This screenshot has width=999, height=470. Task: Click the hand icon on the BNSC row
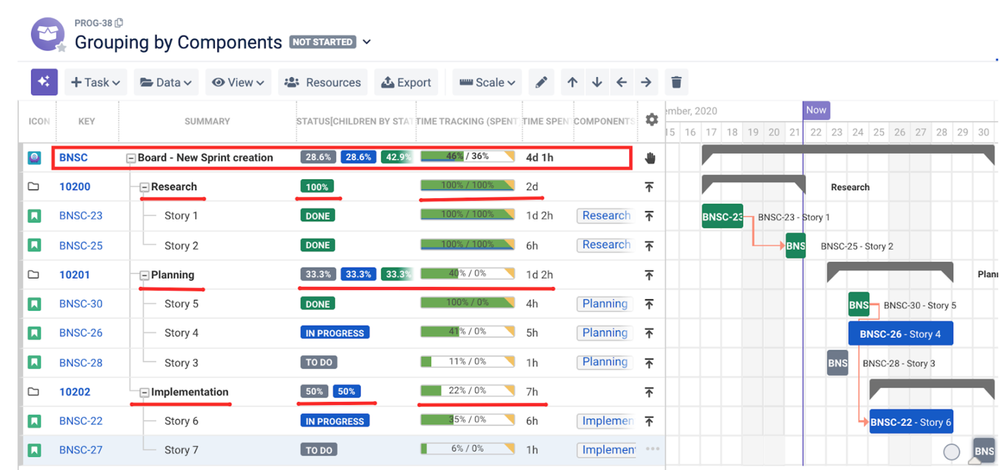coord(649,158)
